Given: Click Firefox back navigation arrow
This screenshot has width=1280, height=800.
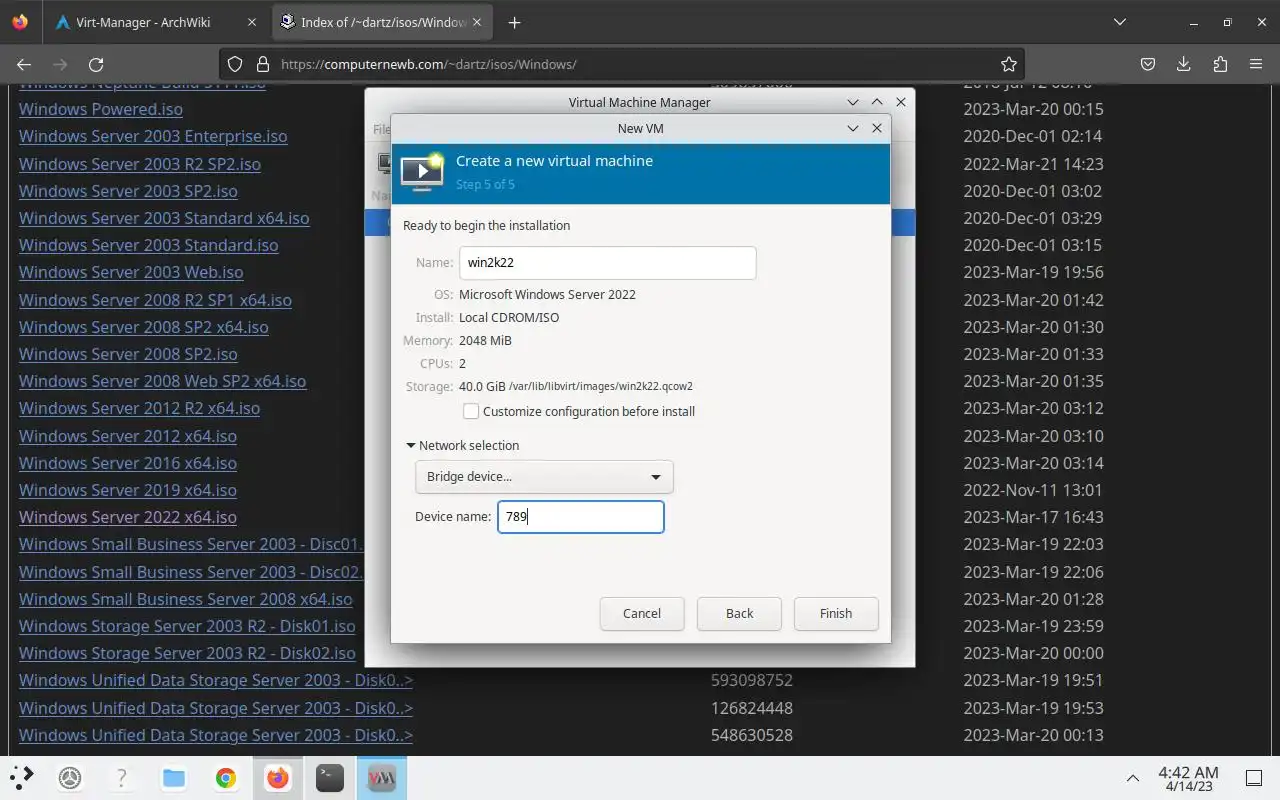Looking at the screenshot, I should (x=24, y=64).
